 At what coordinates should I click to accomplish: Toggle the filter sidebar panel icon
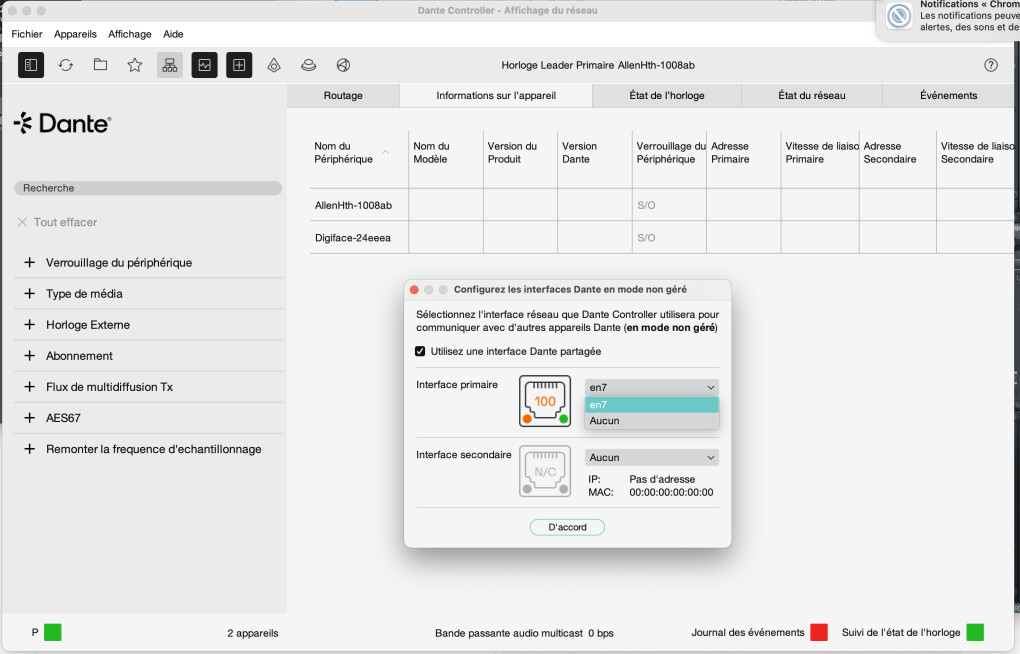tap(31, 65)
